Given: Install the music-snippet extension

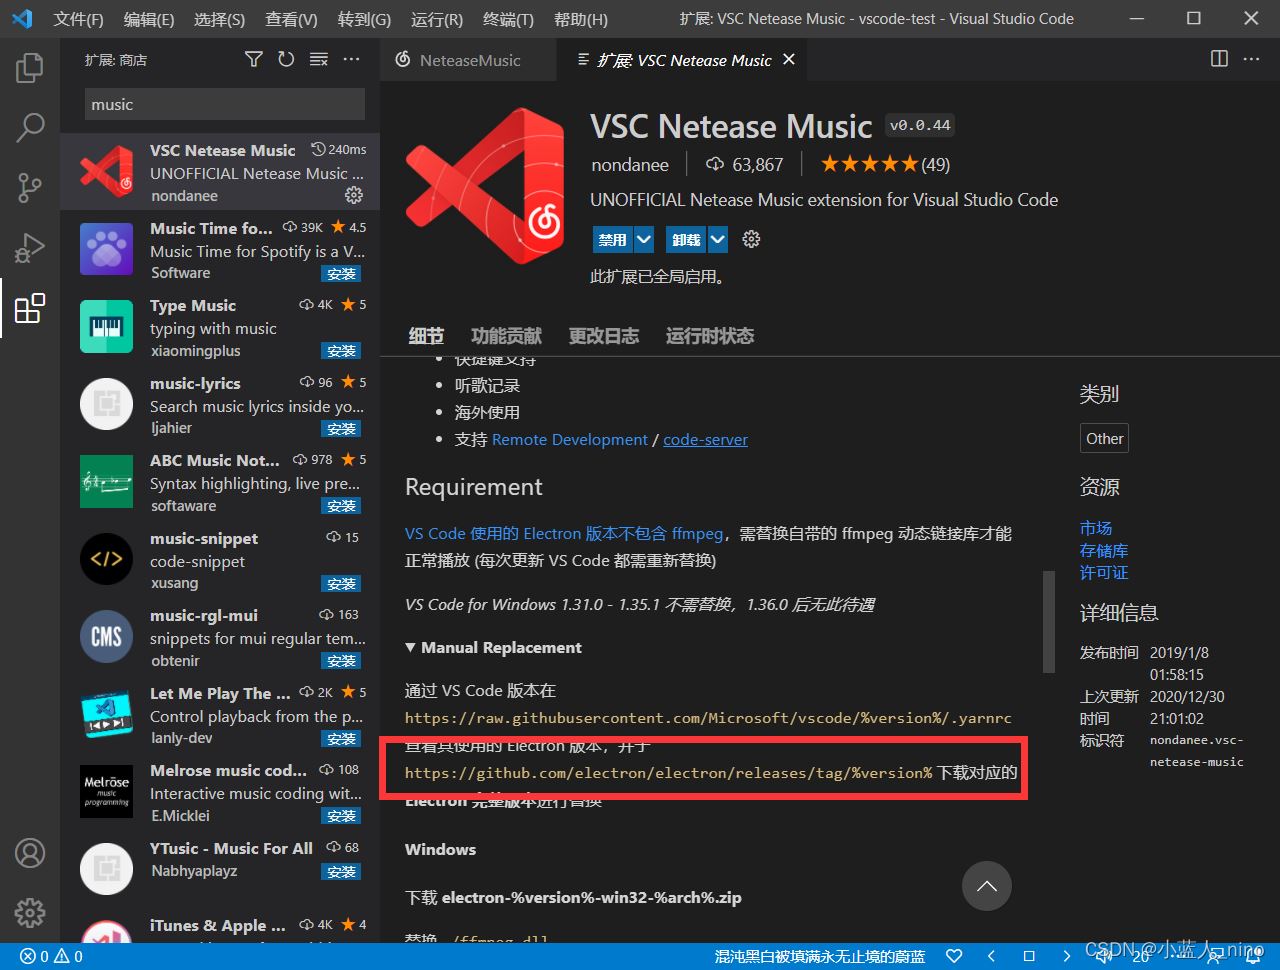Looking at the screenshot, I should coord(341,584).
